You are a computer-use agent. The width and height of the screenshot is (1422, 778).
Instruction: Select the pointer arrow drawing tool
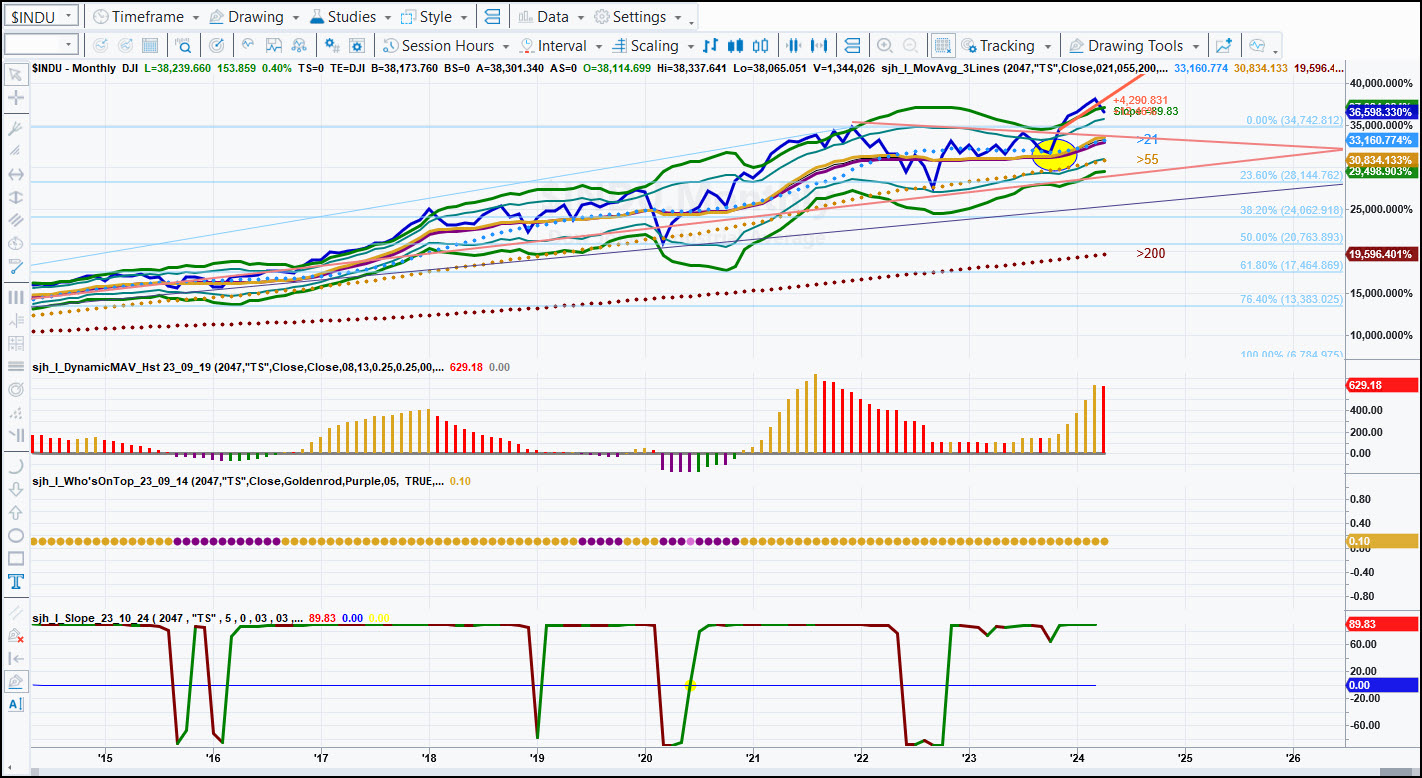[15, 74]
